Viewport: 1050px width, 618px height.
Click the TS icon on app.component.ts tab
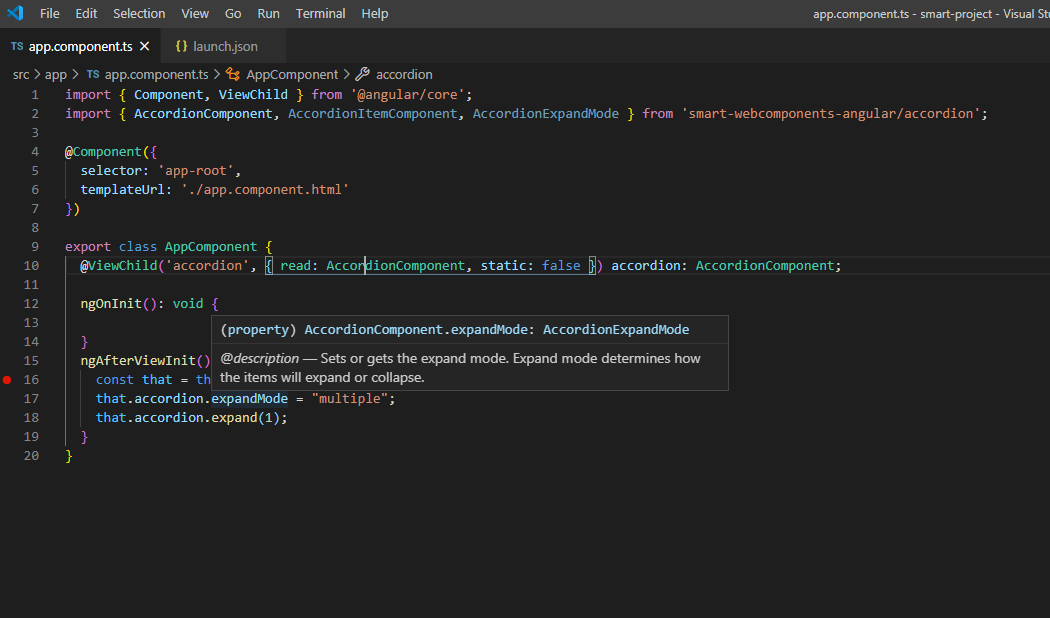coord(17,47)
